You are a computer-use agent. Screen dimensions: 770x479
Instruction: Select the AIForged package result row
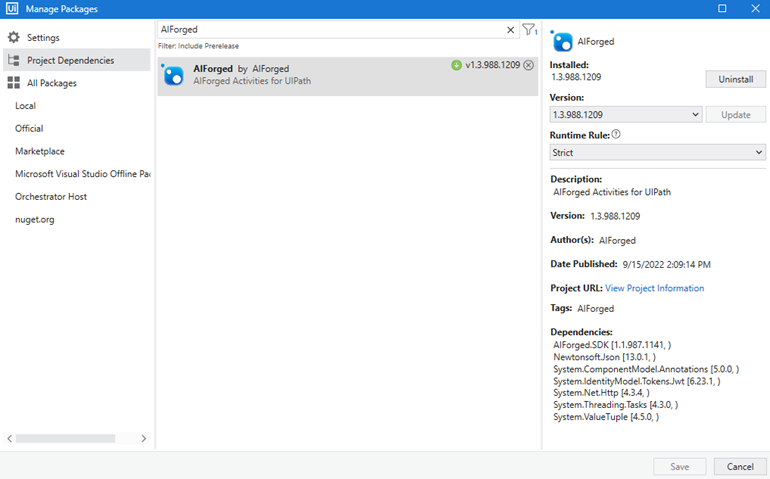pyautogui.click(x=348, y=76)
